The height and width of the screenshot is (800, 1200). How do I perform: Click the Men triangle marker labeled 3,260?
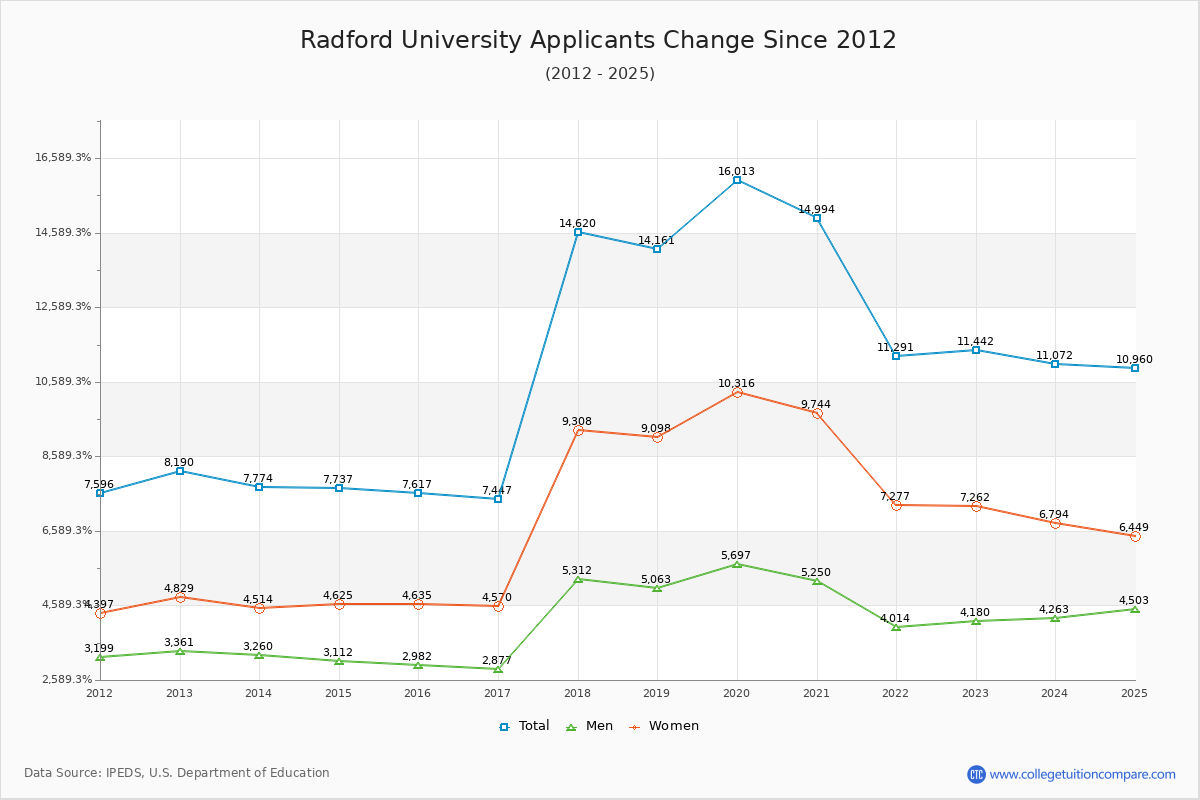[259, 655]
